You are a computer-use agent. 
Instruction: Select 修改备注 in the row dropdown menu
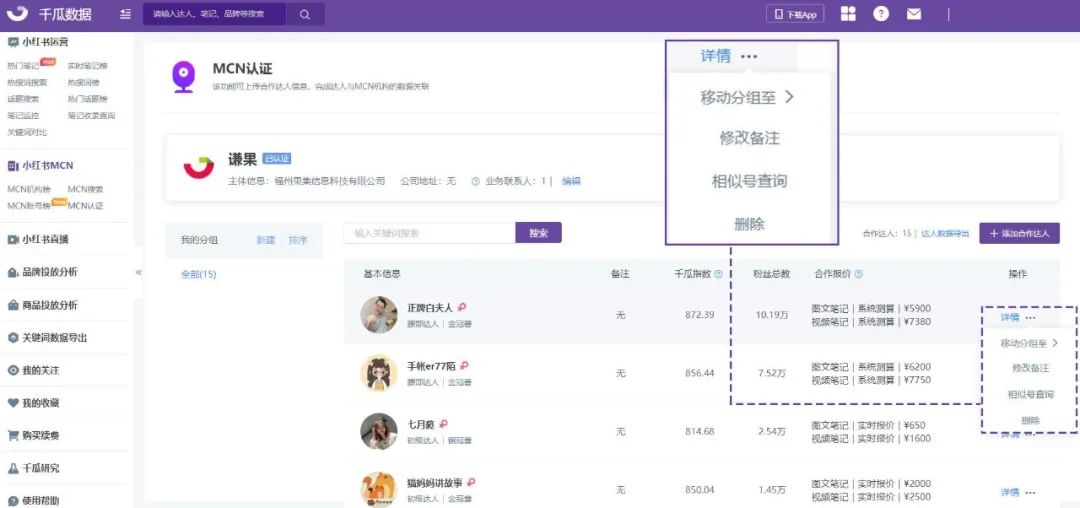pos(1030,368)
